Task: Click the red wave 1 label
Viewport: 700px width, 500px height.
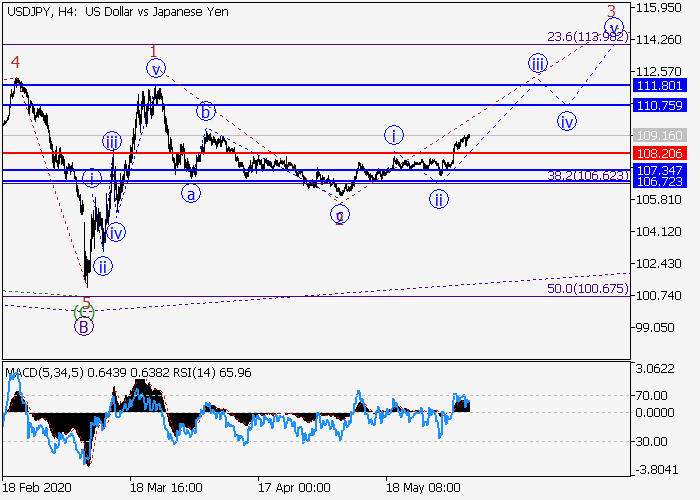Action: click(153, 51)
